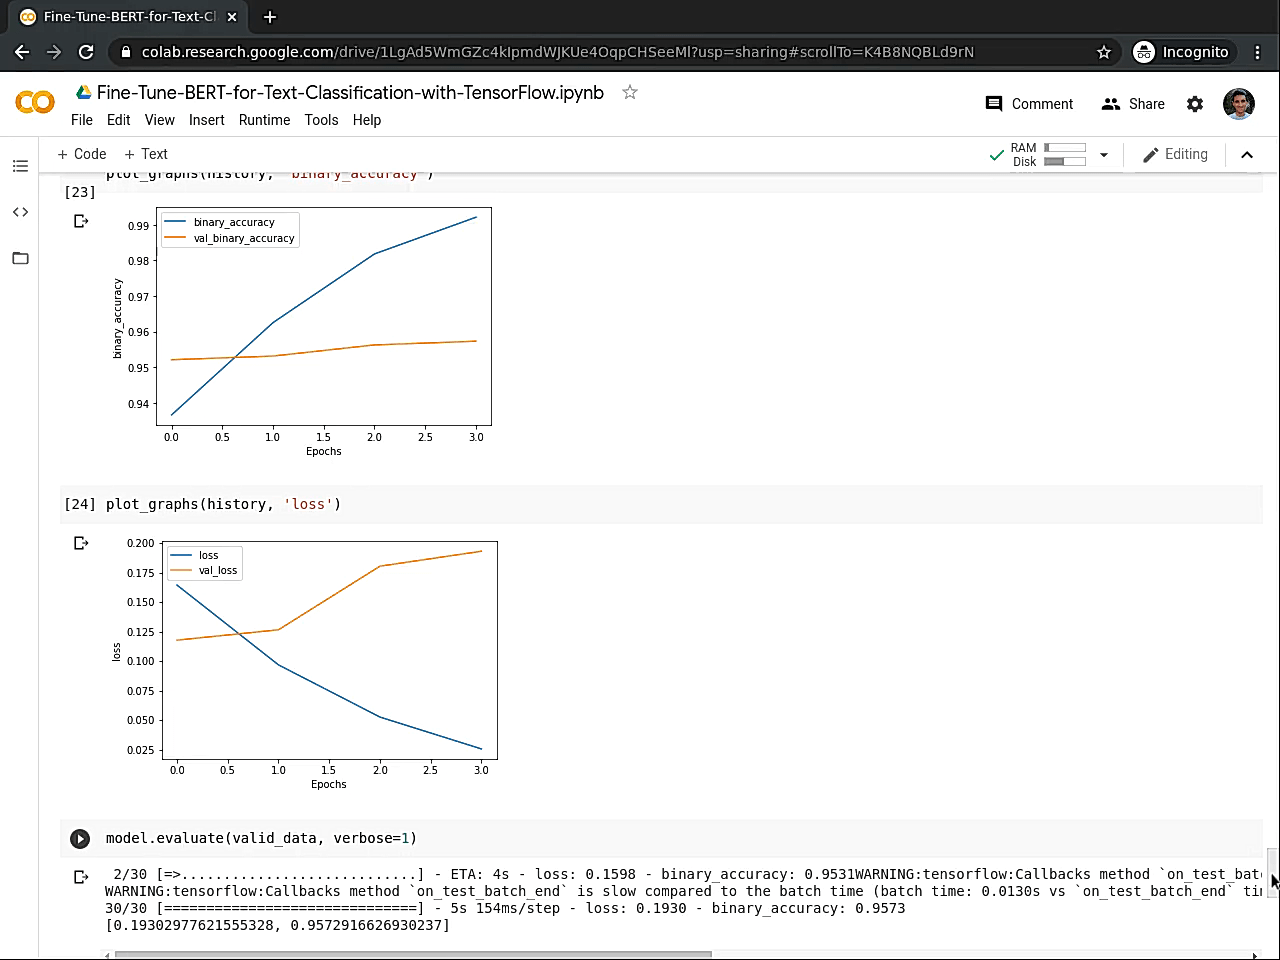
Task: Open the code snippets panel
Action: click(x=20, y=212)
